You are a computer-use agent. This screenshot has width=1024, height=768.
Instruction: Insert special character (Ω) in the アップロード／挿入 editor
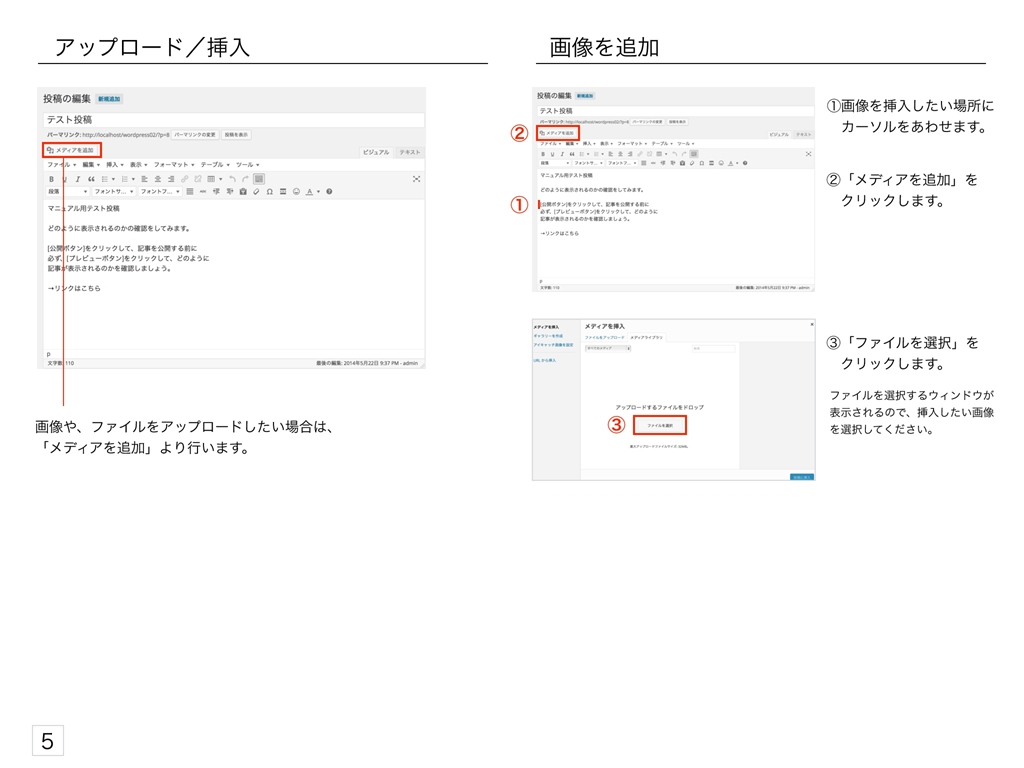click(270, 191)
